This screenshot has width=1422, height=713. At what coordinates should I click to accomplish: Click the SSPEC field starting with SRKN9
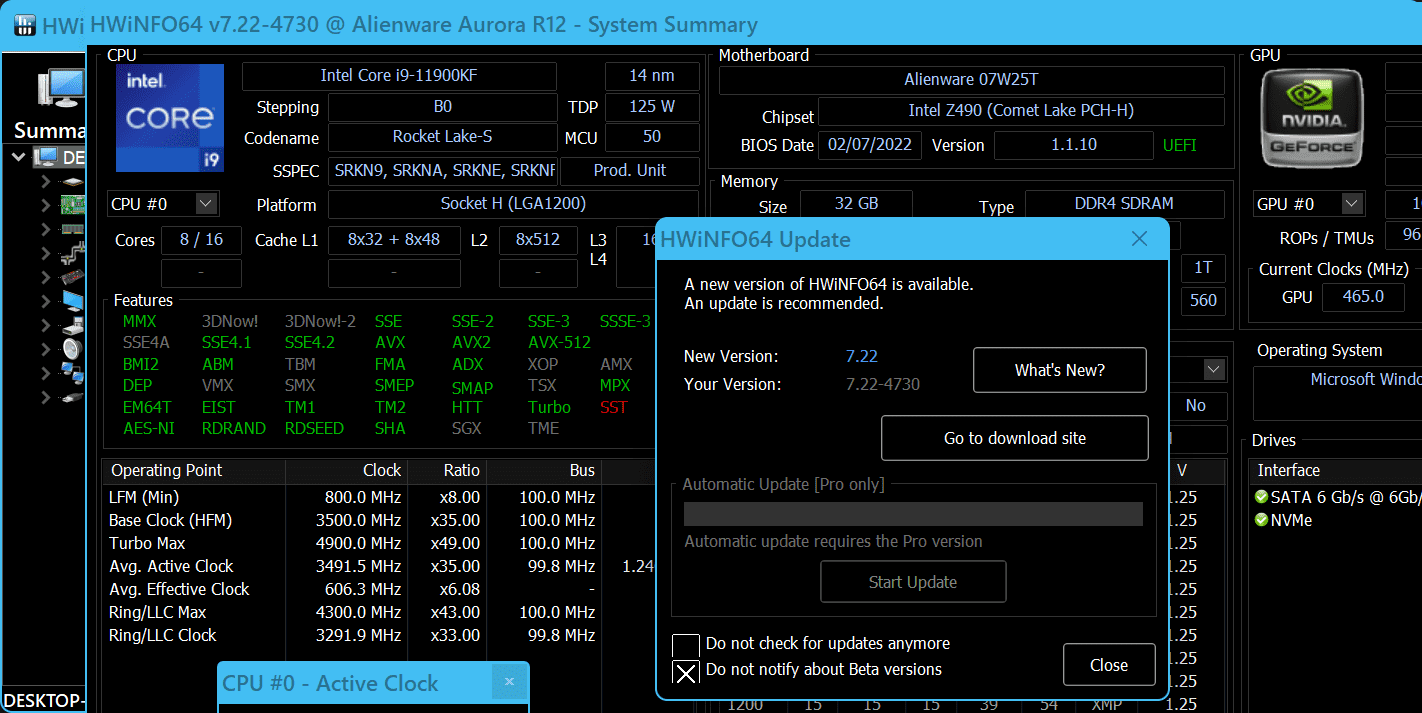(x=442, y=171)
